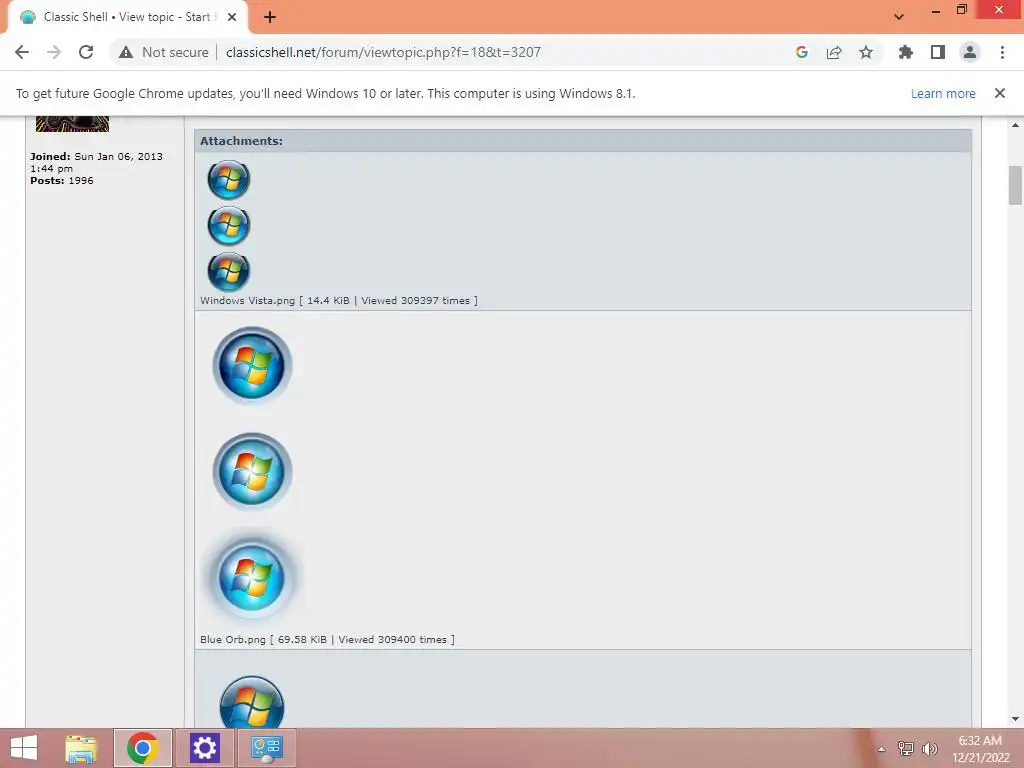Open the Chrome profile avatar

pyautogui.click(x=970, y=52)
